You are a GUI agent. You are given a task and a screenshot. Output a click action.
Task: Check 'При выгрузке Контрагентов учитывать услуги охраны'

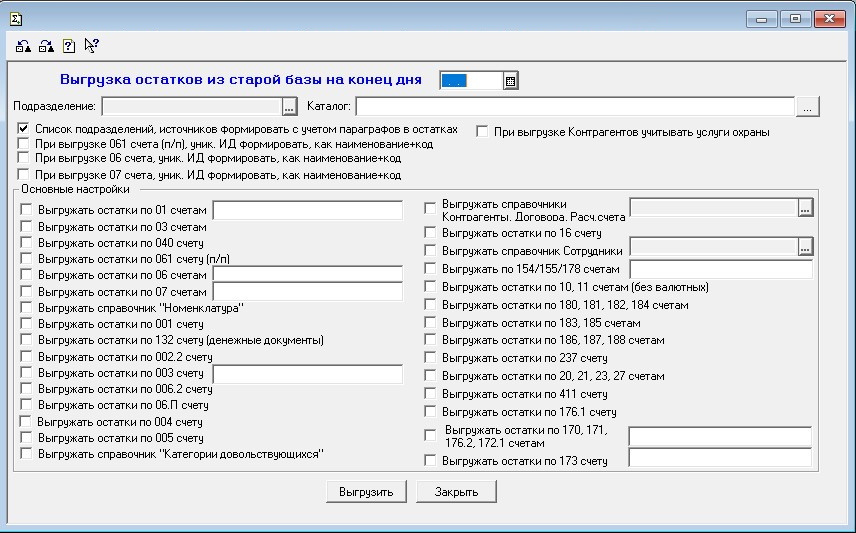click(482, 131)
